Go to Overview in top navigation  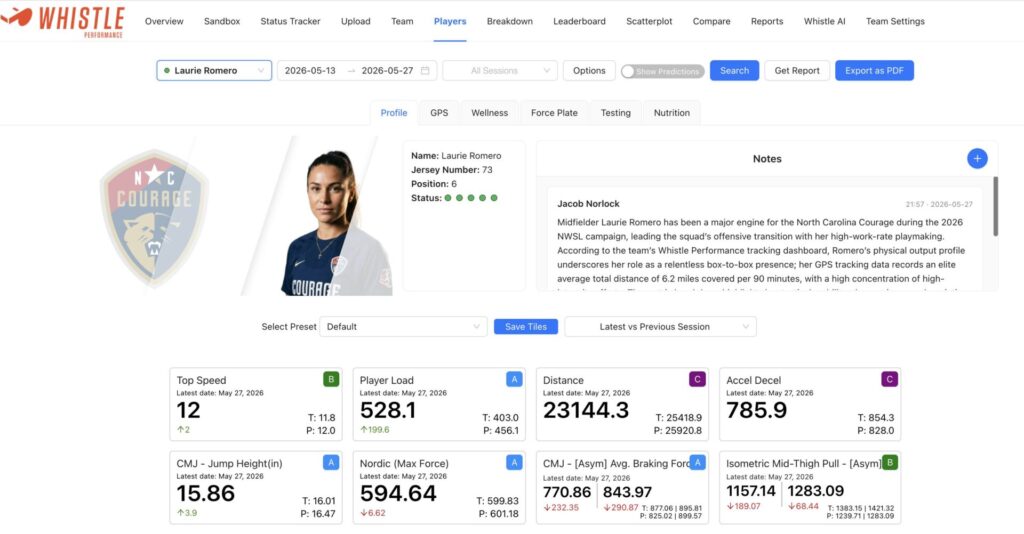(x=164, y=21)
